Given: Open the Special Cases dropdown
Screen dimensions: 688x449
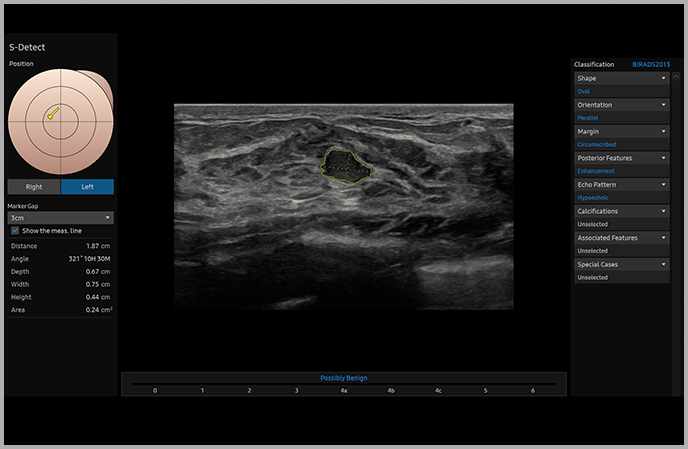Looking at the screenshot, I should click(621, 265).
